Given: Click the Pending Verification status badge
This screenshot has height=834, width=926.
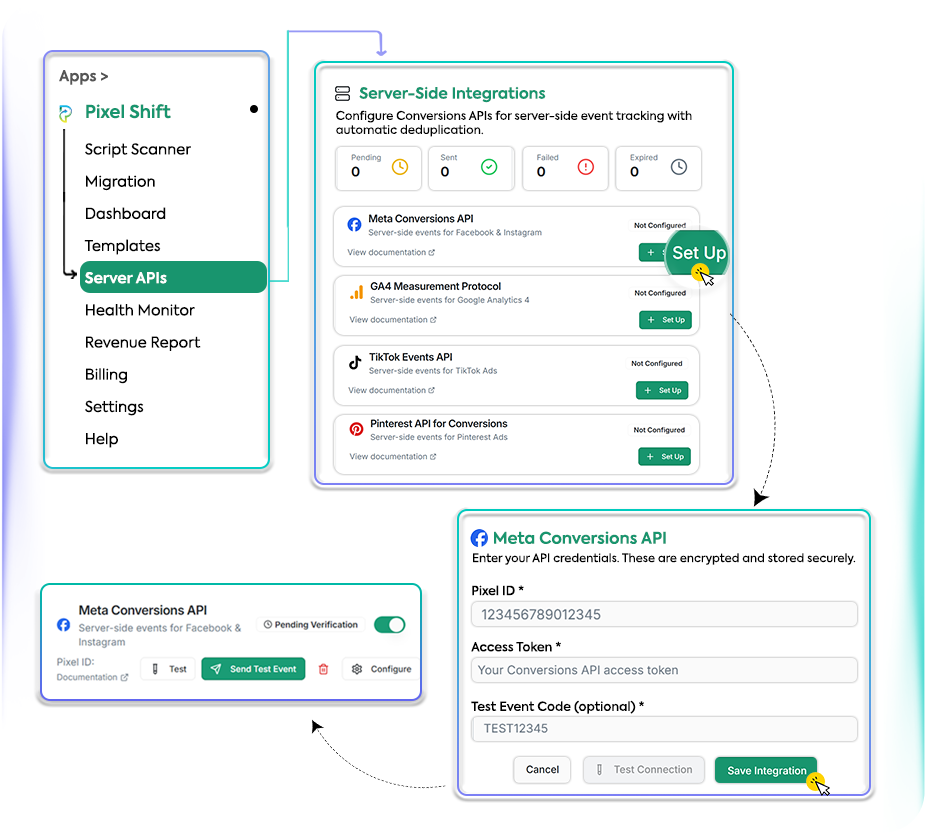Looking at the screenshot, I should click(311, 624).
